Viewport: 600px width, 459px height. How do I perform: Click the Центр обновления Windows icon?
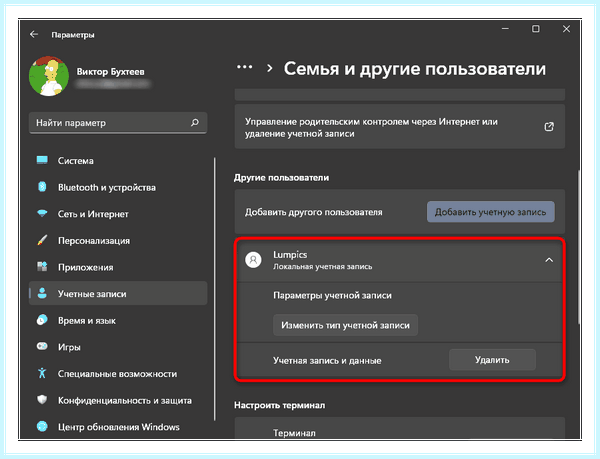(x=42, y=426)
